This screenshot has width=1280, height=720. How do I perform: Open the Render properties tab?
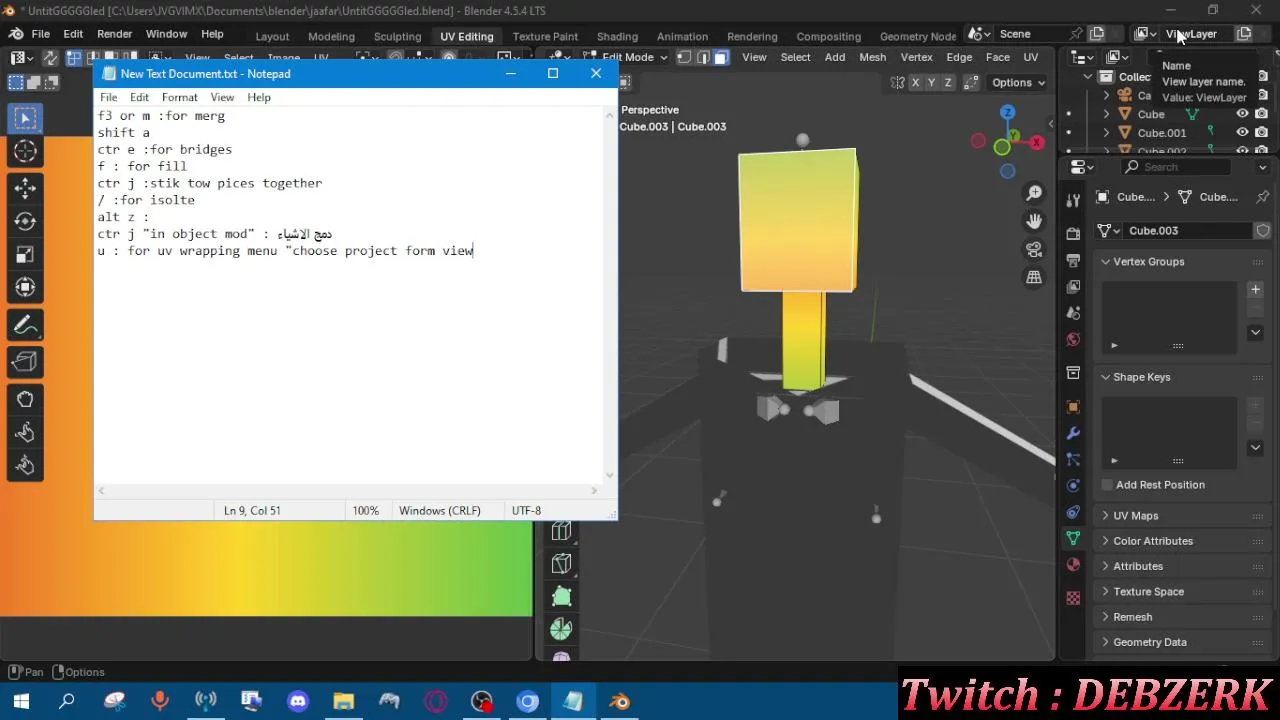pyautogui.click(x=1073, y=234)
